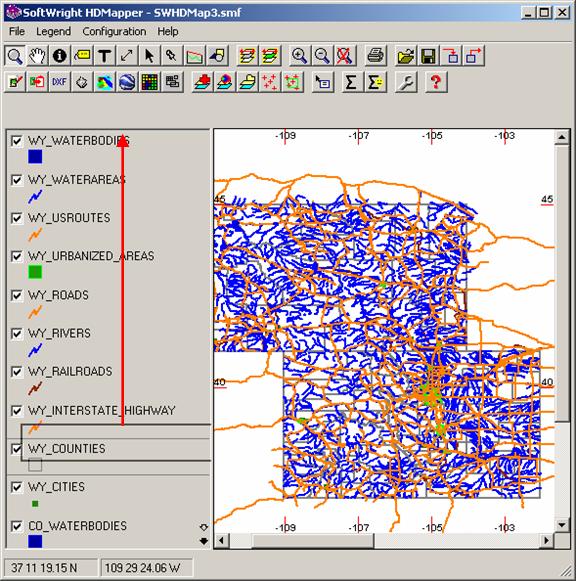The image size is (576, 581).
Task: Open the Google Earth globe icon
Action: pos(127,82)
